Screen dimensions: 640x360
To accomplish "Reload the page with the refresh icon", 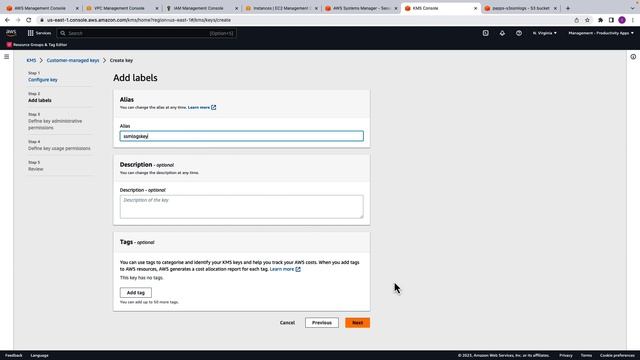I will [29, 20].
